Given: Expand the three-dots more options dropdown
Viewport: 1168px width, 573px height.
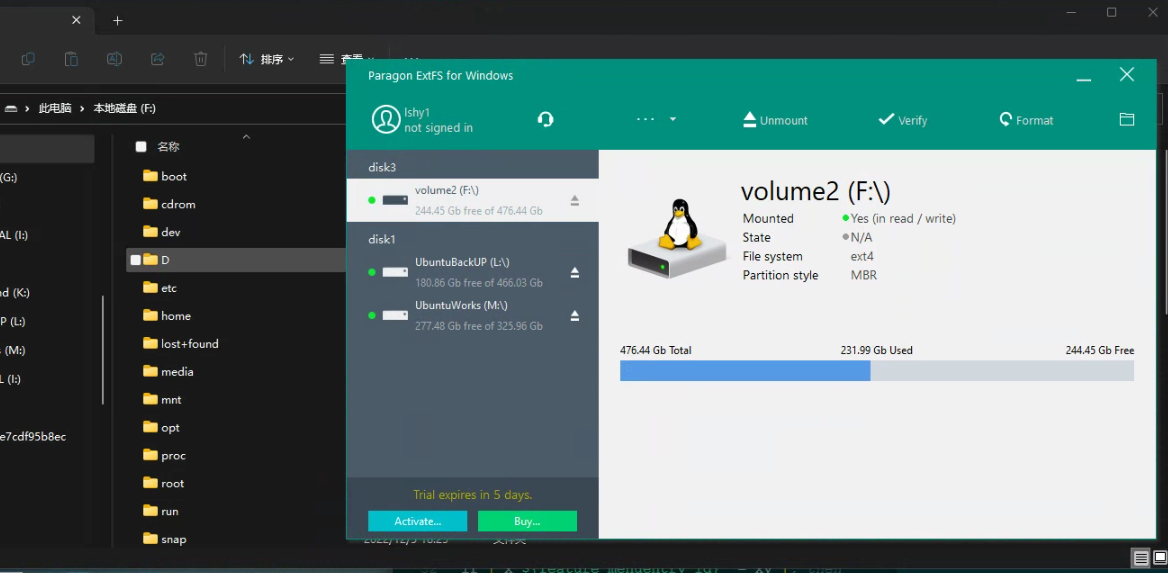Looking at the screenshot, I should pos(656,119).
